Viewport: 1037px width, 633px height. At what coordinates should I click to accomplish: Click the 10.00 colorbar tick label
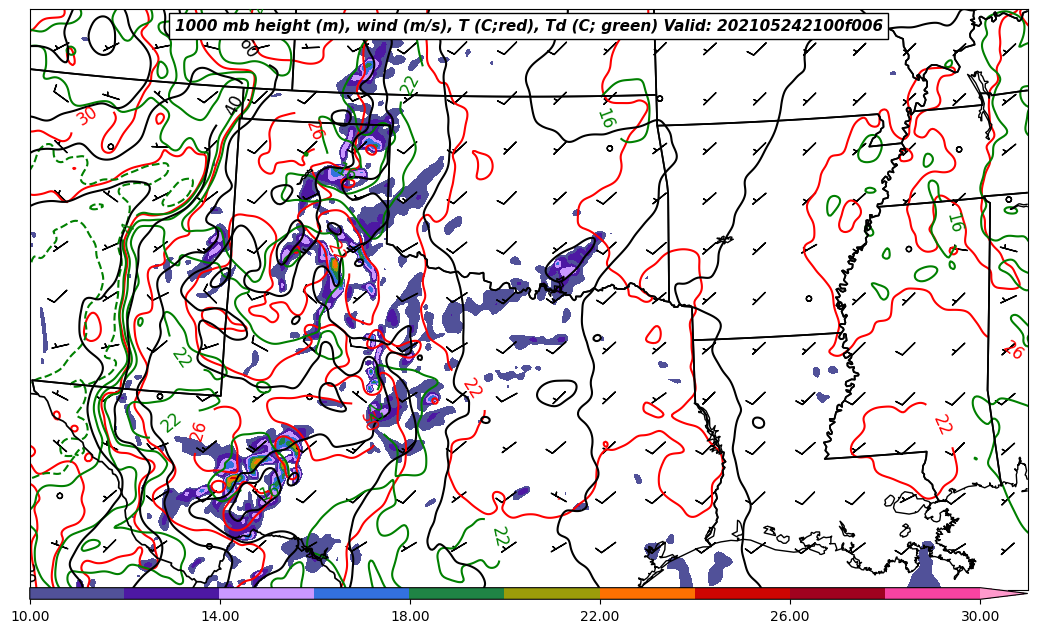coord(30,616)
